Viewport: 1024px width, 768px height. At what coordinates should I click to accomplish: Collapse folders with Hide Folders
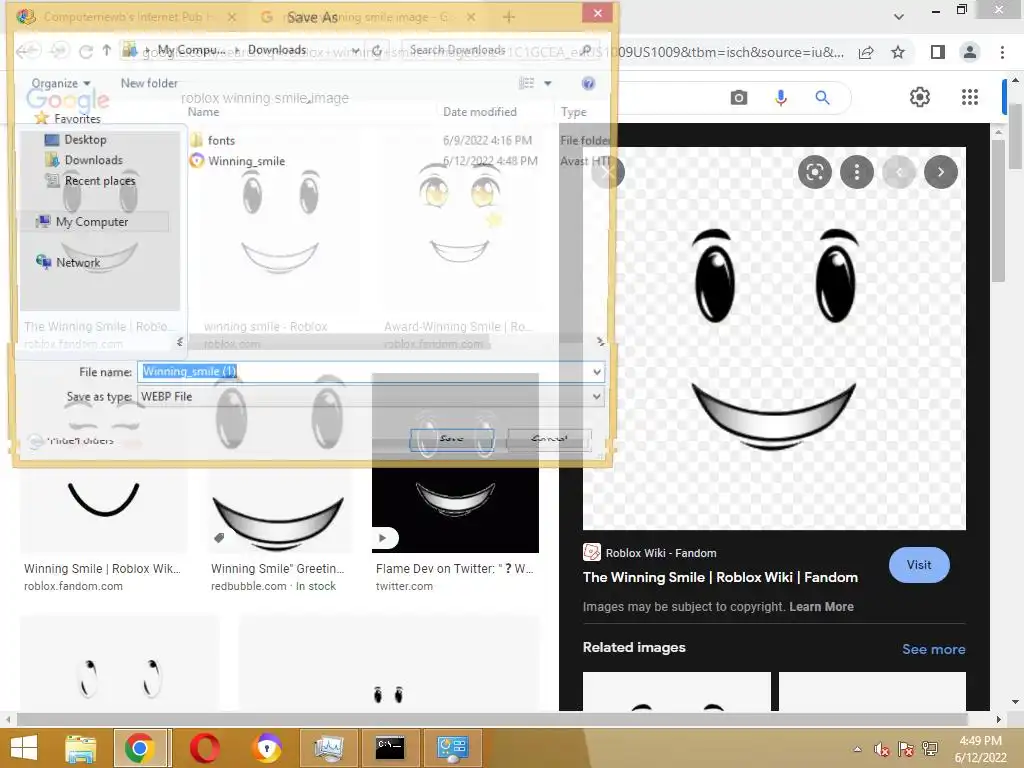click(72, 441)
